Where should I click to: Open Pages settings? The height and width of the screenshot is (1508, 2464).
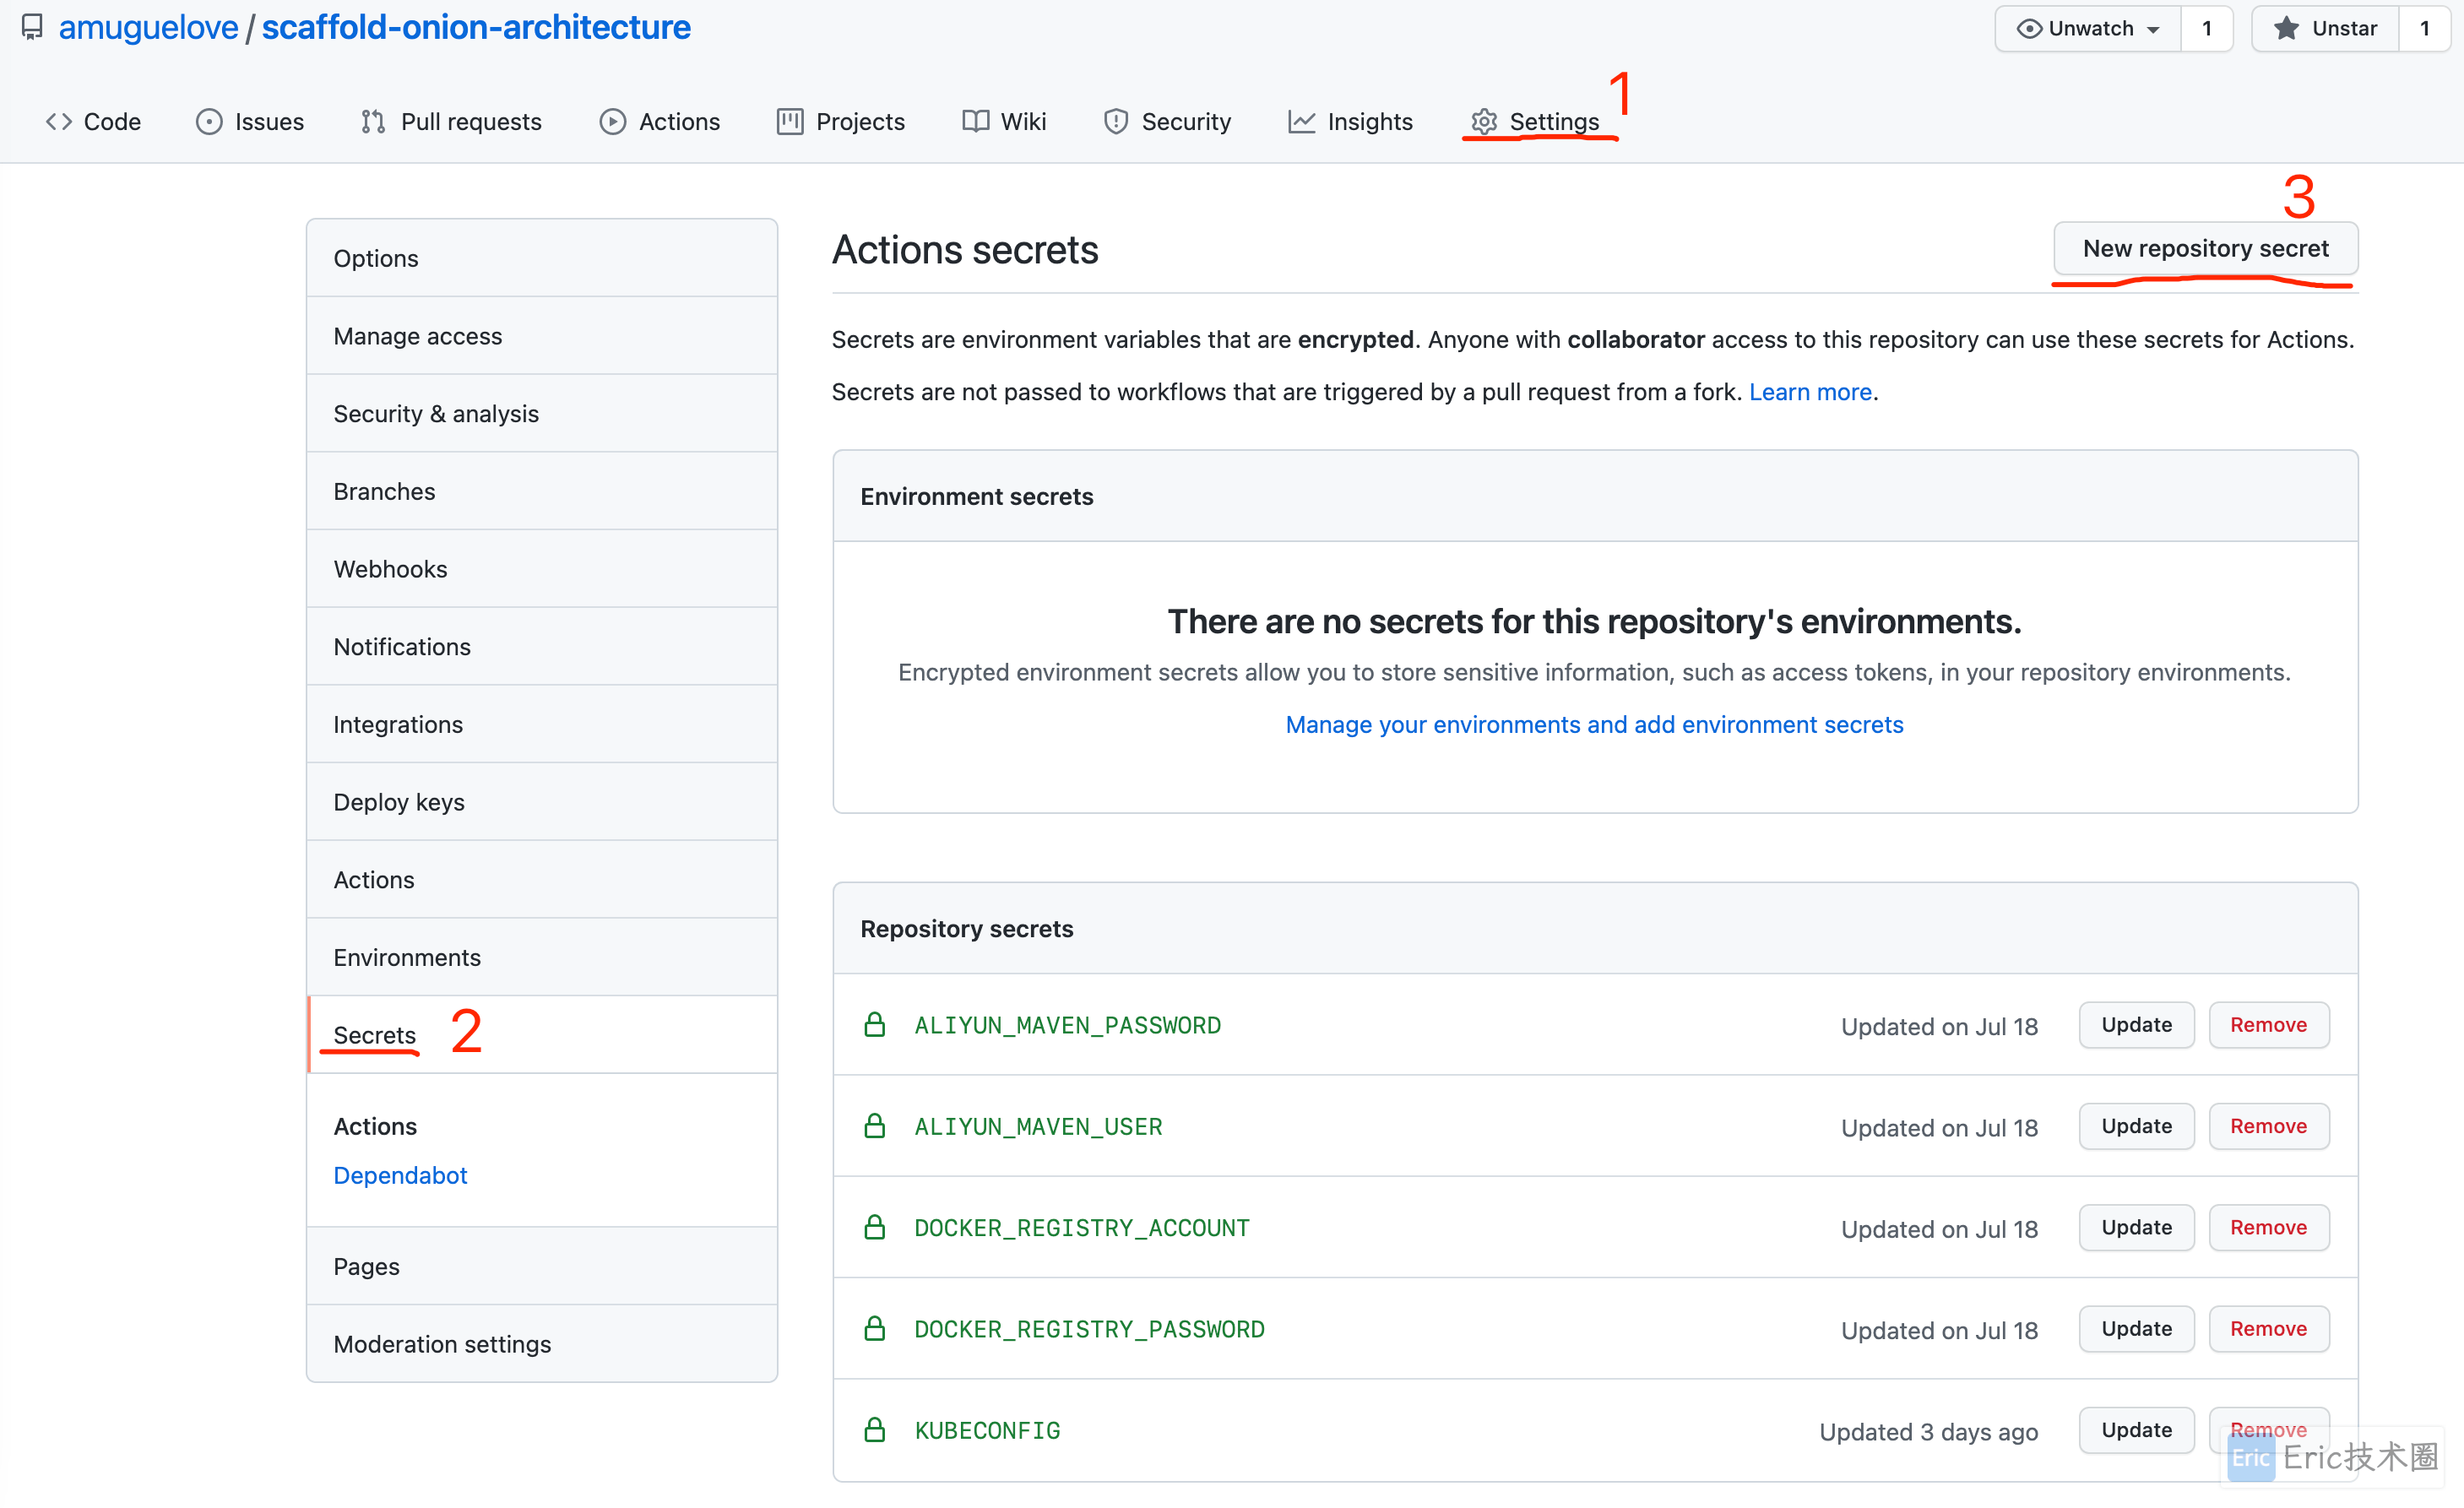(x=542, y=1266)
